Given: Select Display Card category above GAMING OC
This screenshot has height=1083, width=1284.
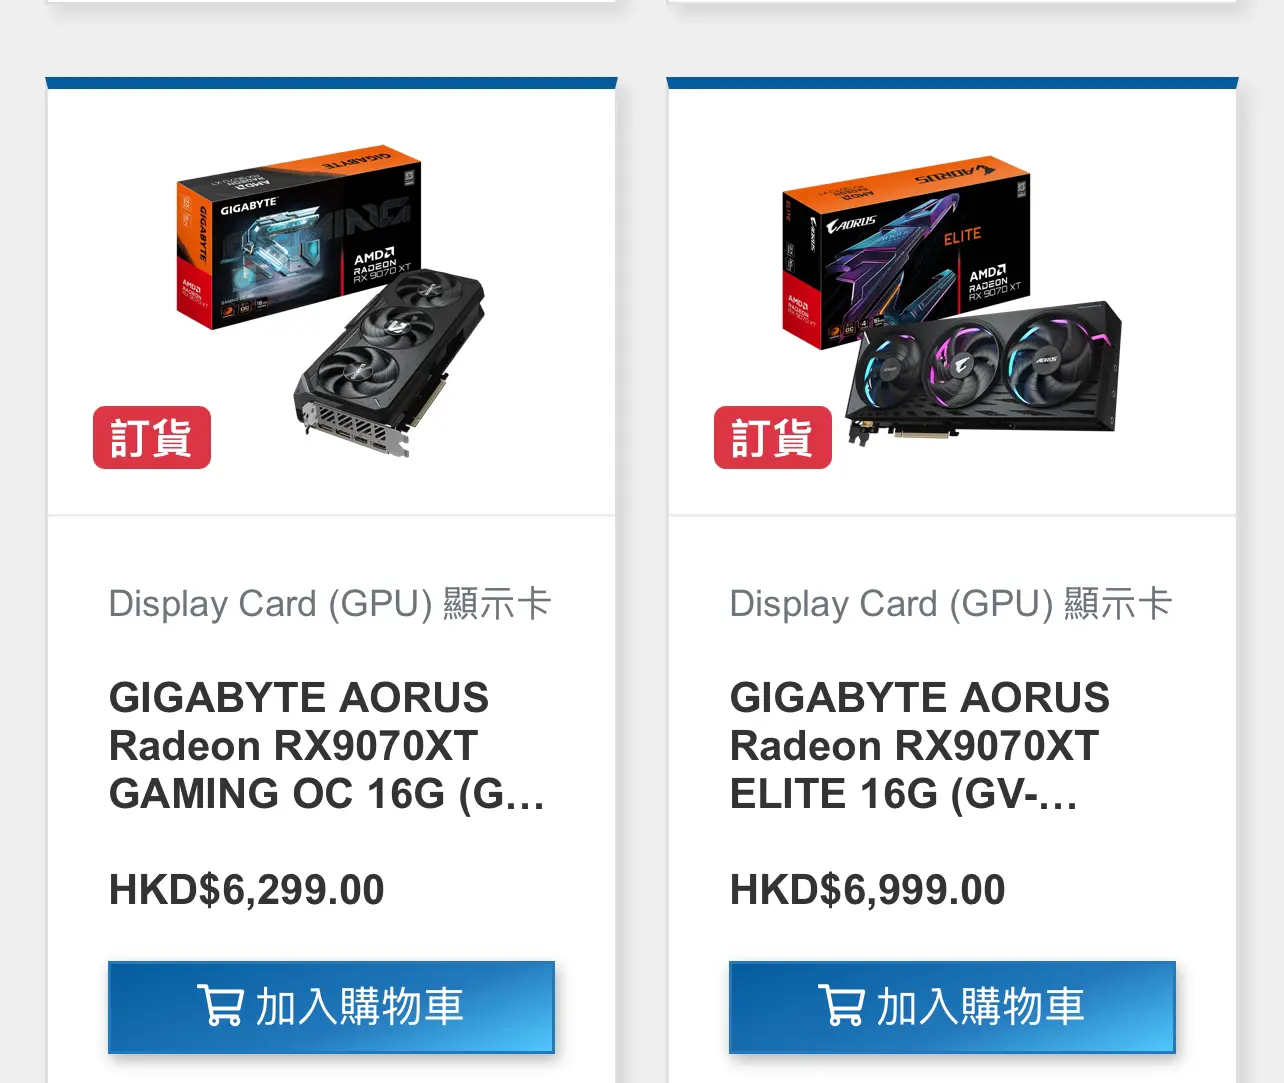Looking at the screenshot, I should [x=330, y=604].
